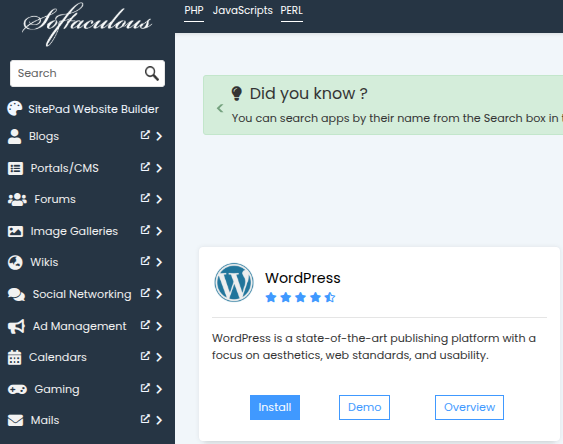
Task: Click the Forums group icon
Action: (x=17, y=200)
